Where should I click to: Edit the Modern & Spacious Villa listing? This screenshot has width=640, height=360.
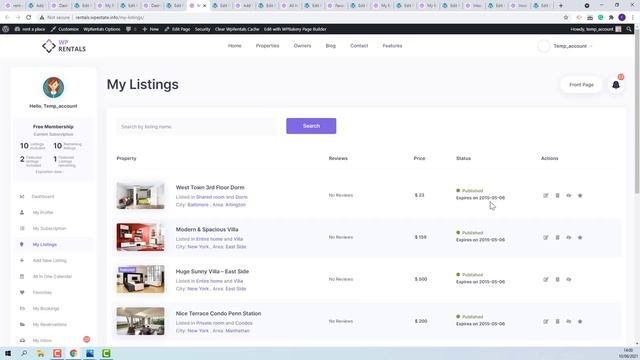click(x=546, y=238)
